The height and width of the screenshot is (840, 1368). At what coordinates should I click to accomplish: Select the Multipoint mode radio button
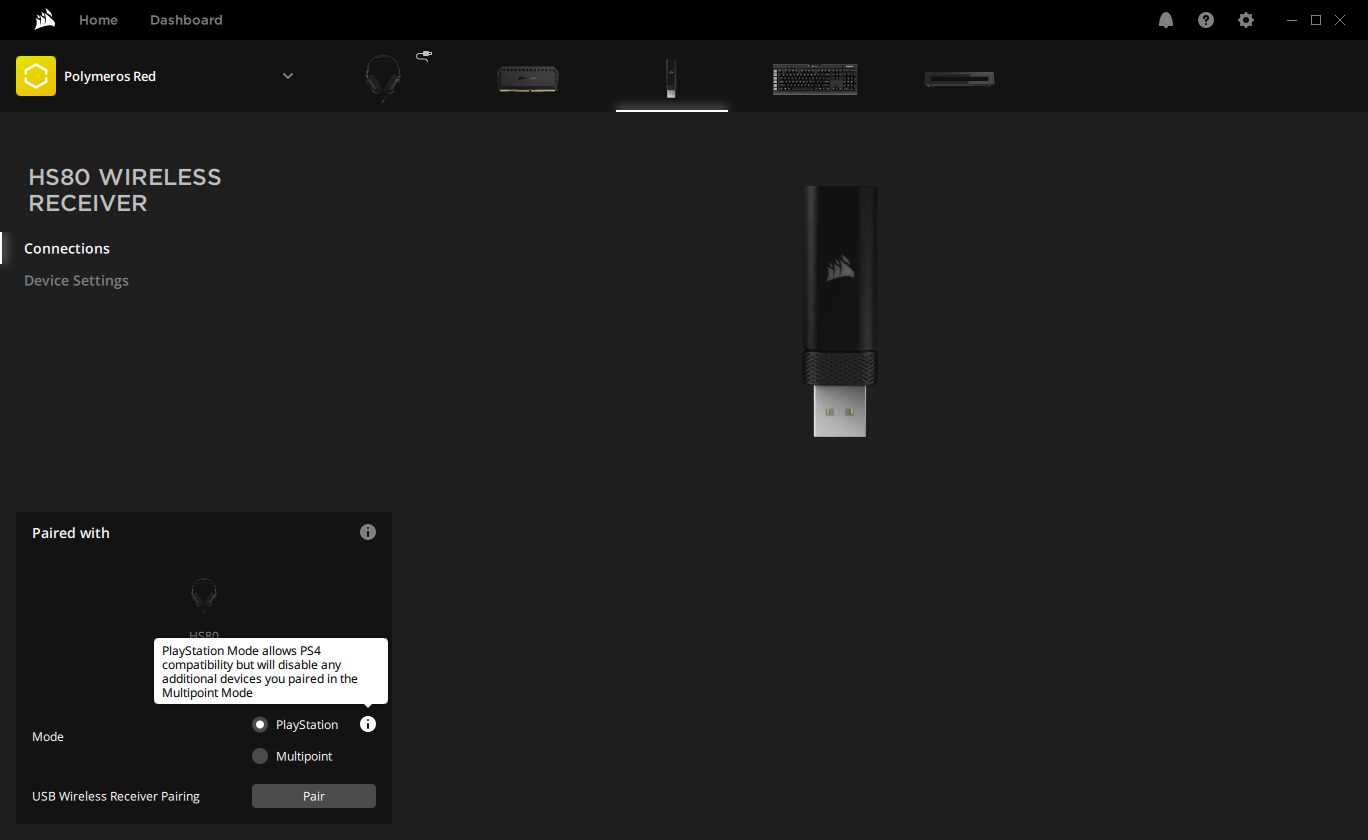260,756
